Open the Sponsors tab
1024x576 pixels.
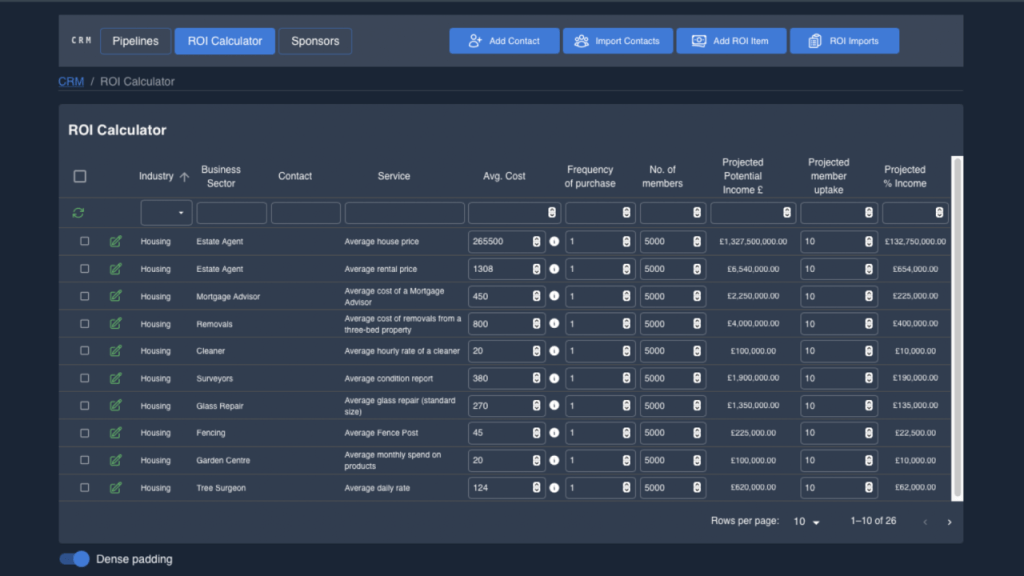point(315,41)
